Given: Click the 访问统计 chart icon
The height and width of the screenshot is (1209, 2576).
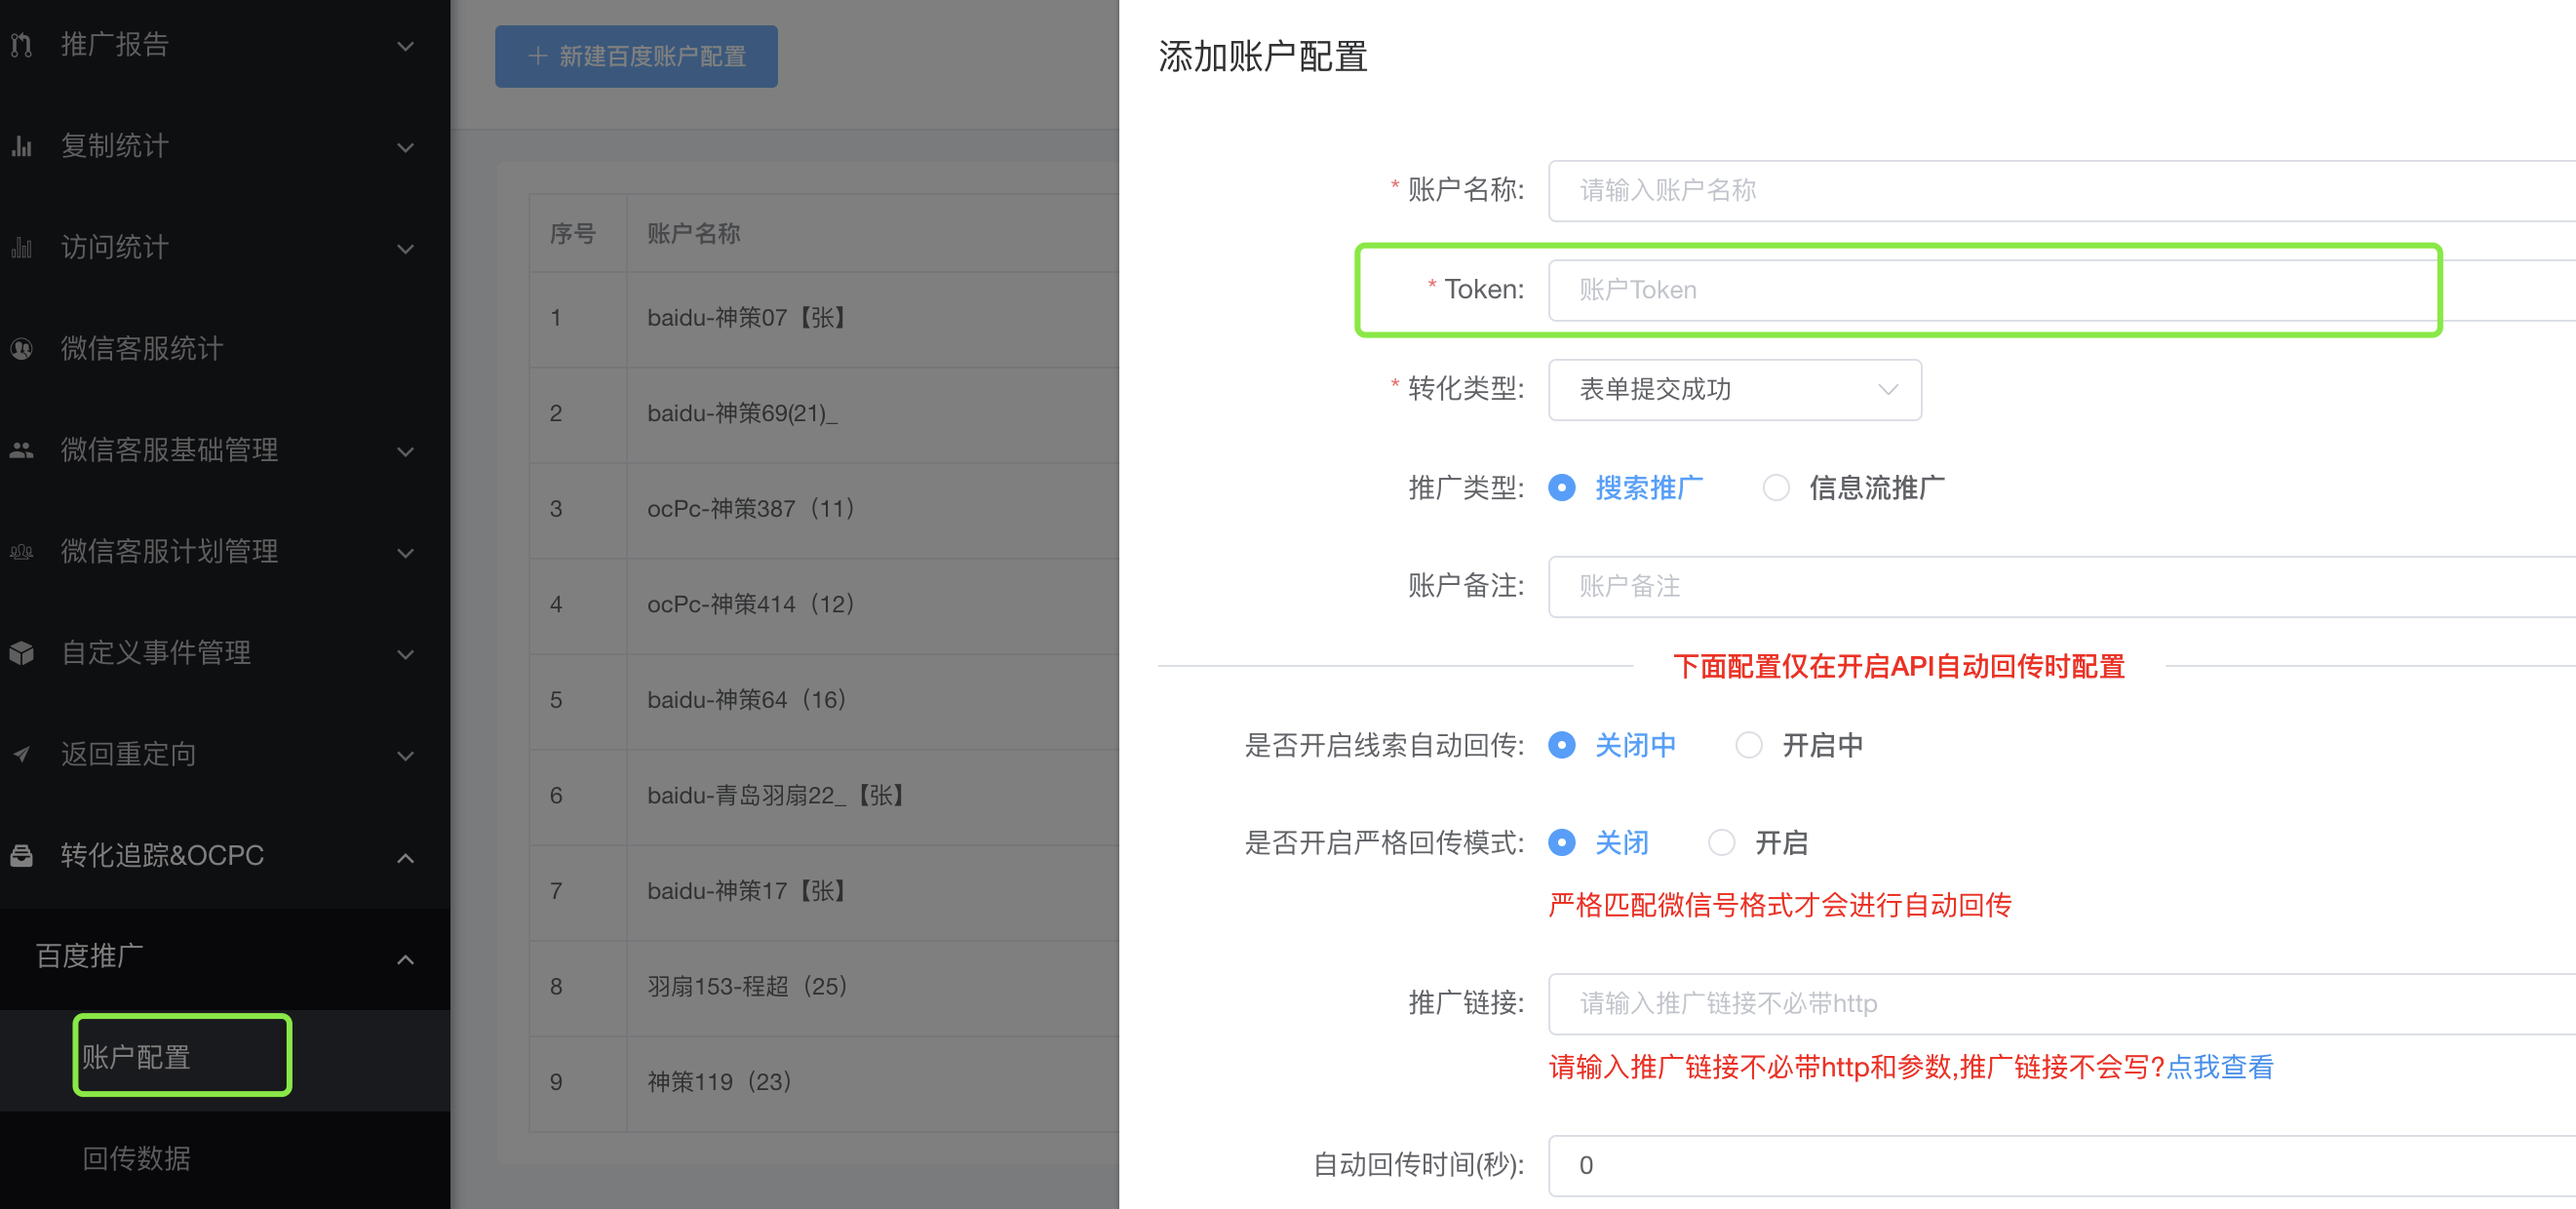Looking at the screenshot, I should [21, 247].
